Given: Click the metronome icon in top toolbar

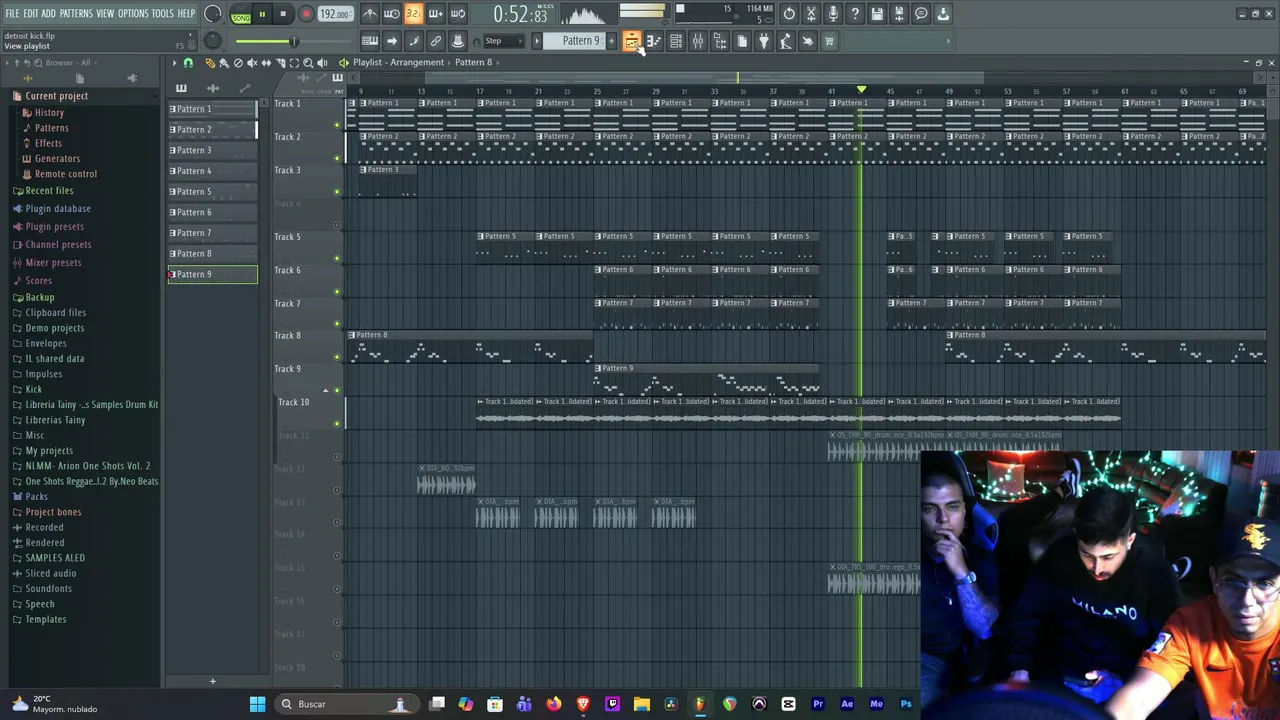Looking at the screenshot, I should pos(369,14).
